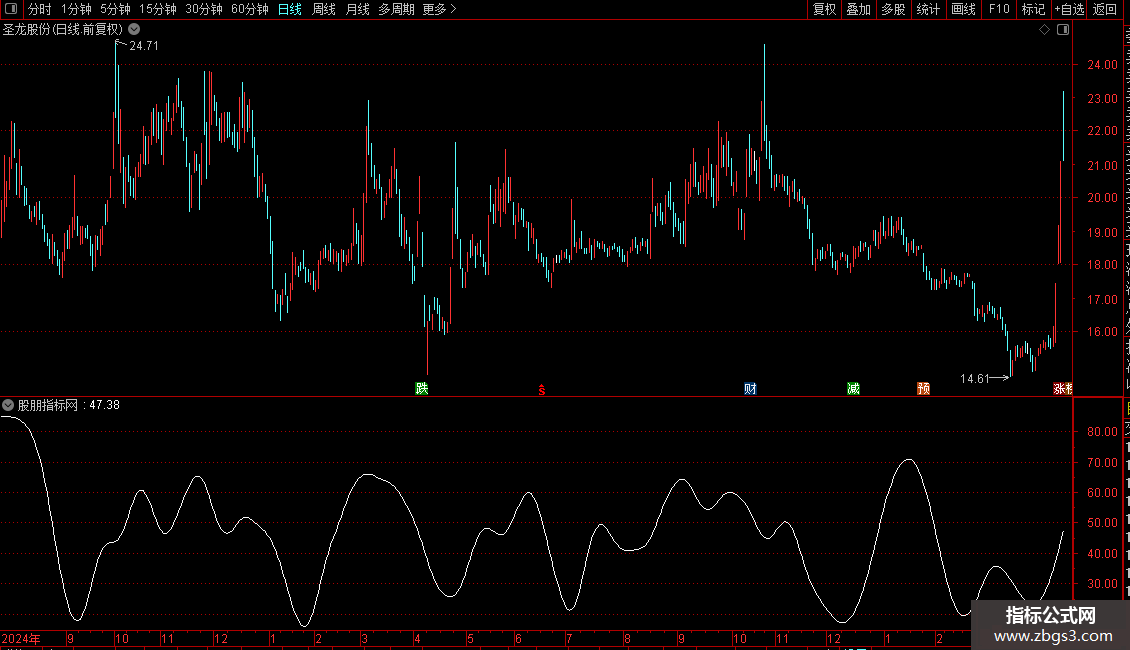Image resolution: width=1130 pixels, height=650 pixels.
Task: Click the blue 财 financial report marker
Action: (750, 388)
